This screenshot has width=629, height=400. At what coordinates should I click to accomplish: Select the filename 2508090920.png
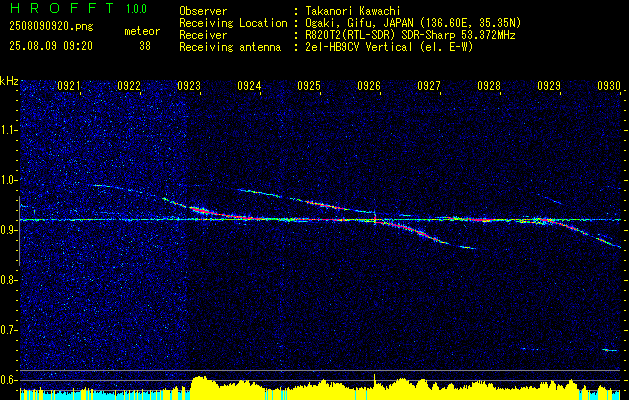pos(51,27)
